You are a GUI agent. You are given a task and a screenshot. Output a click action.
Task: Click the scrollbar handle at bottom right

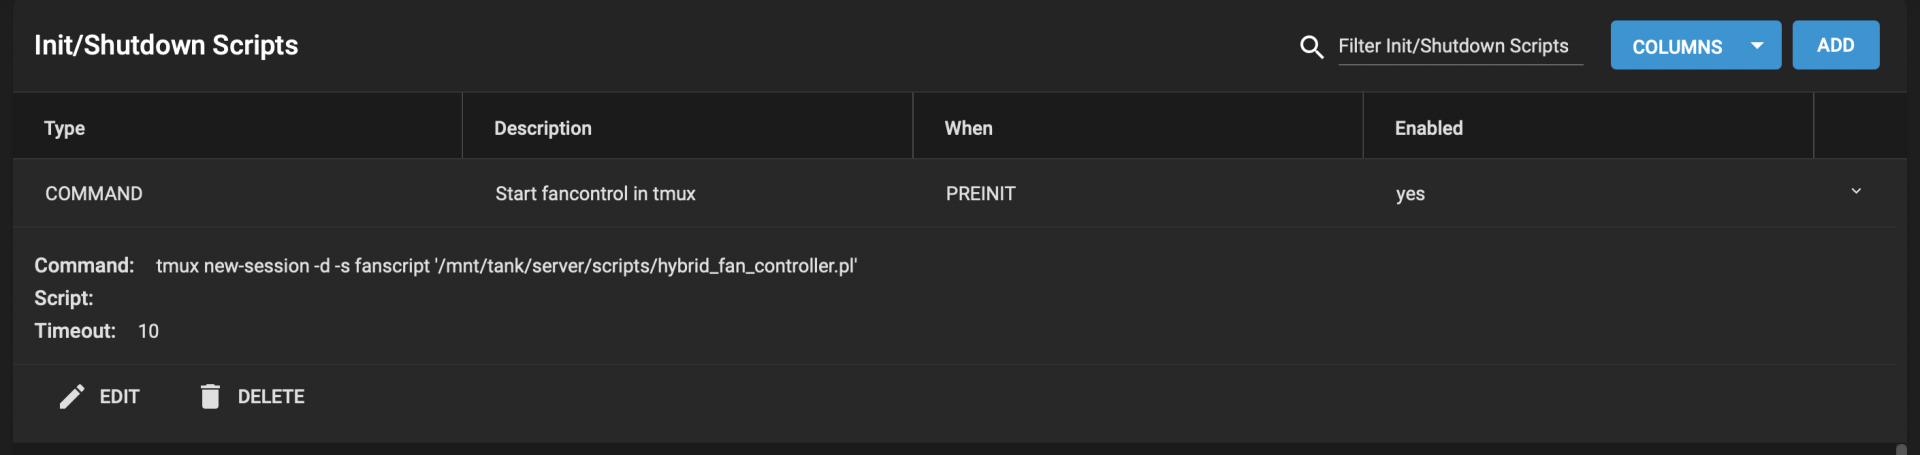(1901, 449)
